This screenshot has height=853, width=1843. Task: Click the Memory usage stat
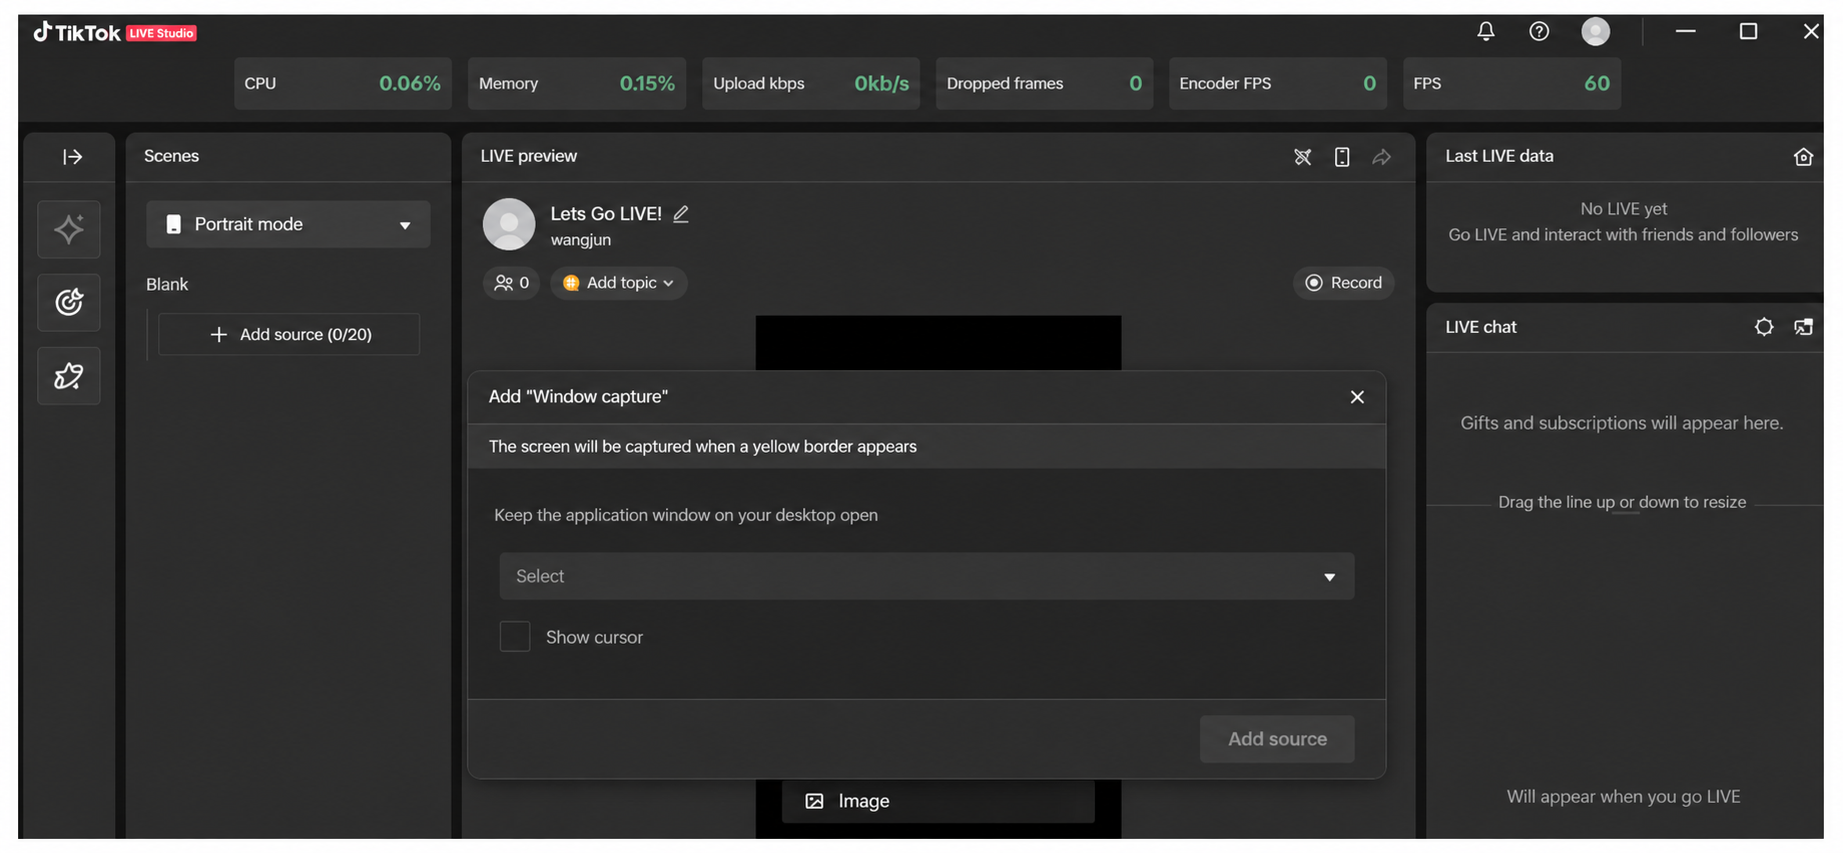click(x=577, y=83)
